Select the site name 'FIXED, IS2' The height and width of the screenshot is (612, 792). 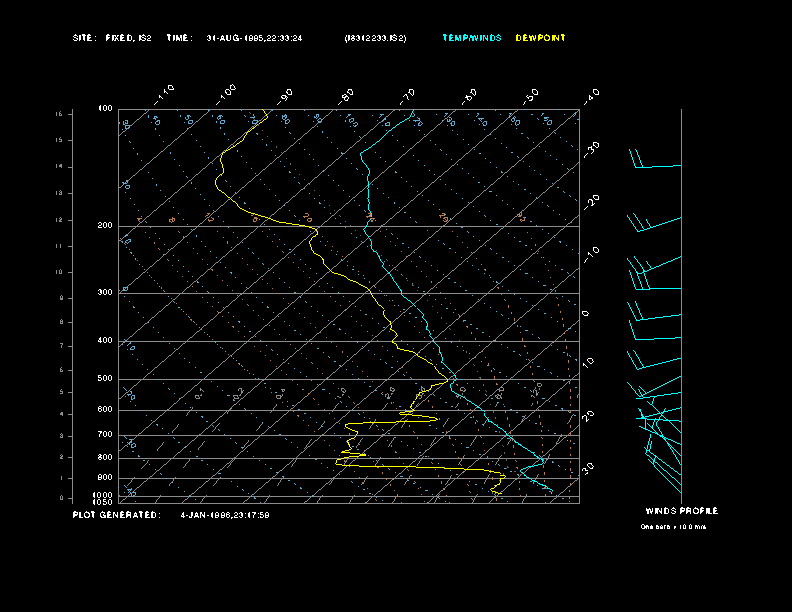128,38
